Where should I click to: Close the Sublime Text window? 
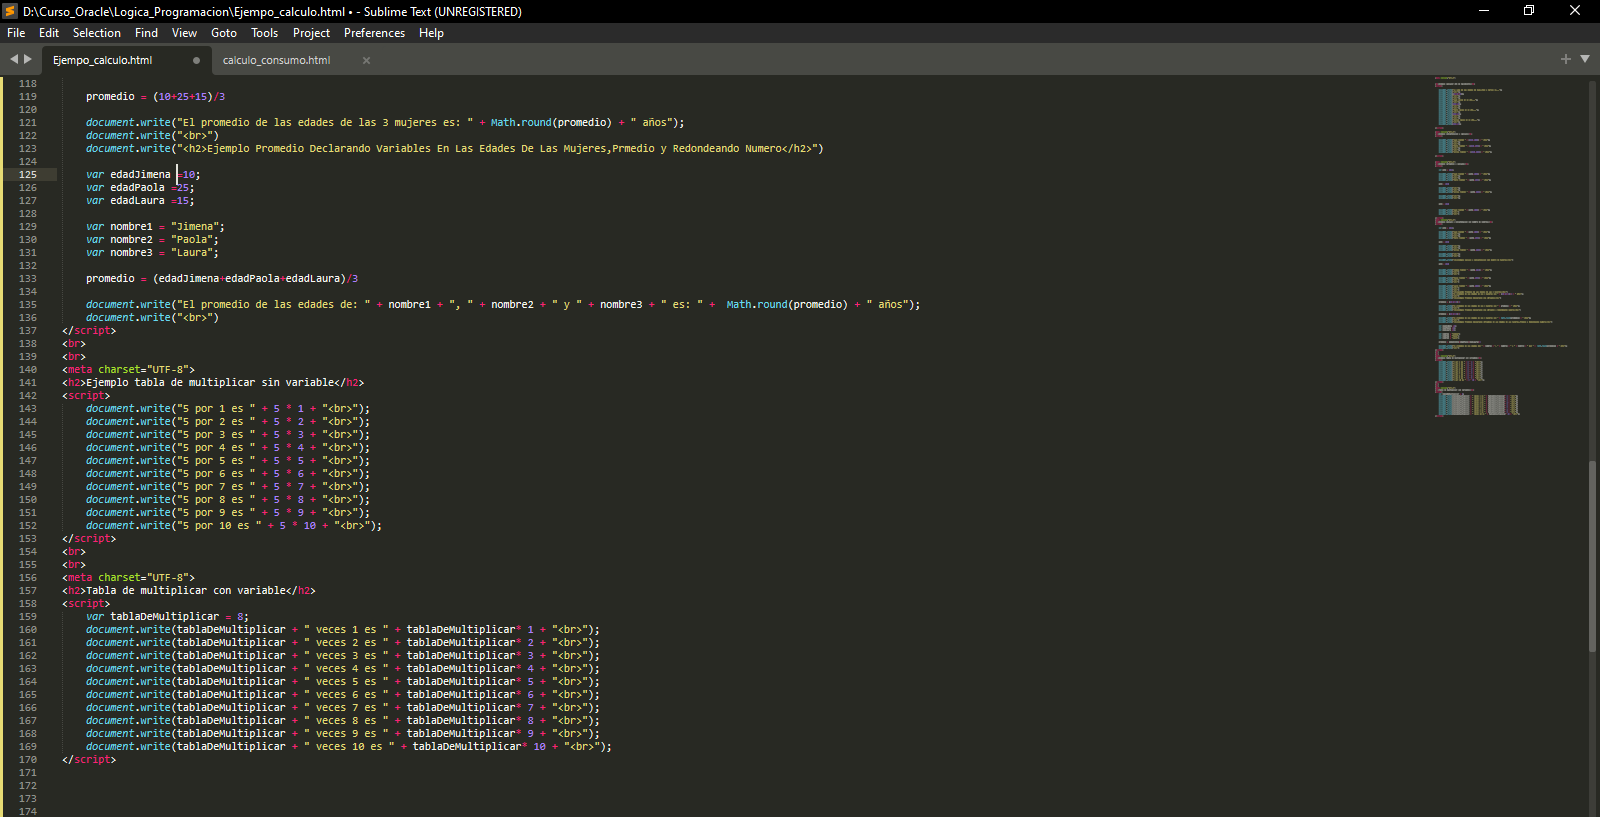click(1575, 11)
